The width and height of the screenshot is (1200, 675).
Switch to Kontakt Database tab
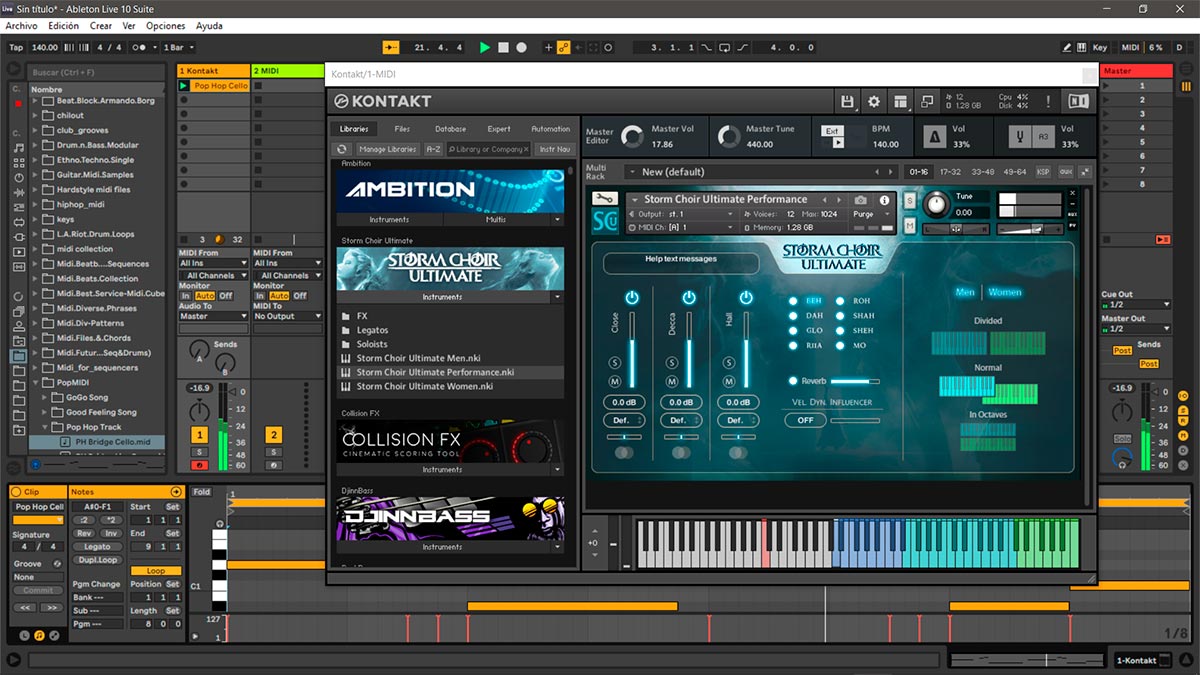(x=450, y=129)
